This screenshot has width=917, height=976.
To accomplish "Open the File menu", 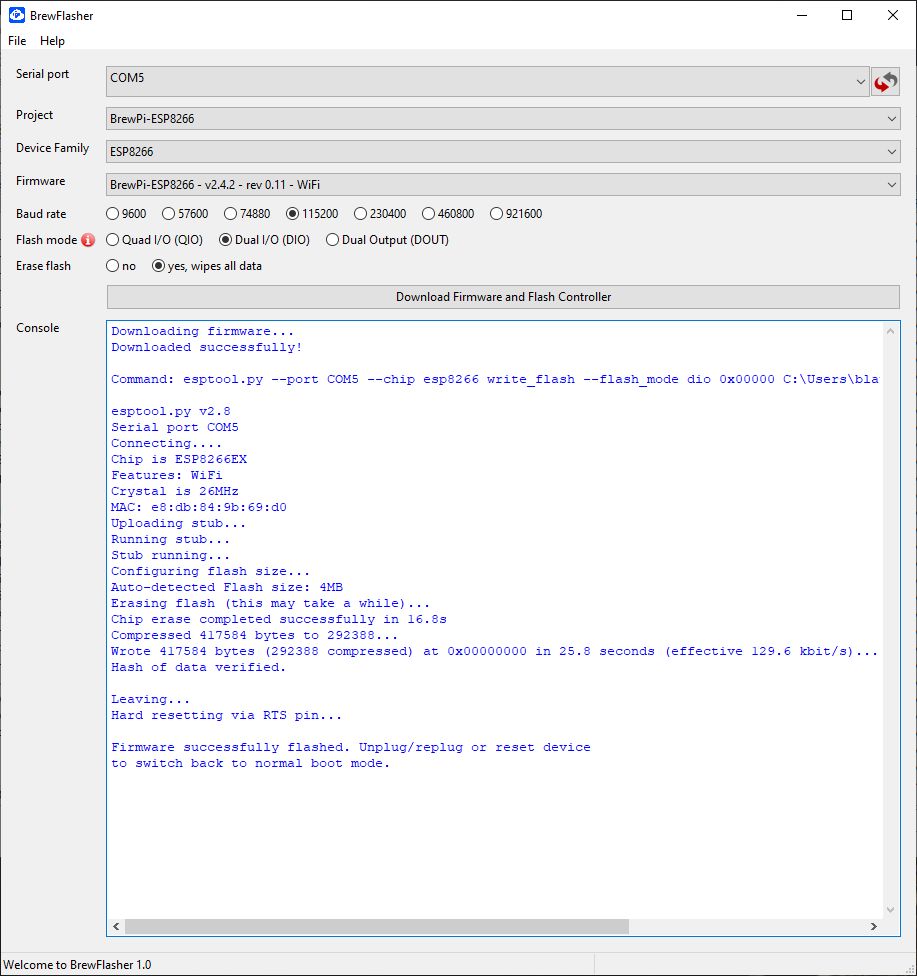I will [x=17, y=40].
